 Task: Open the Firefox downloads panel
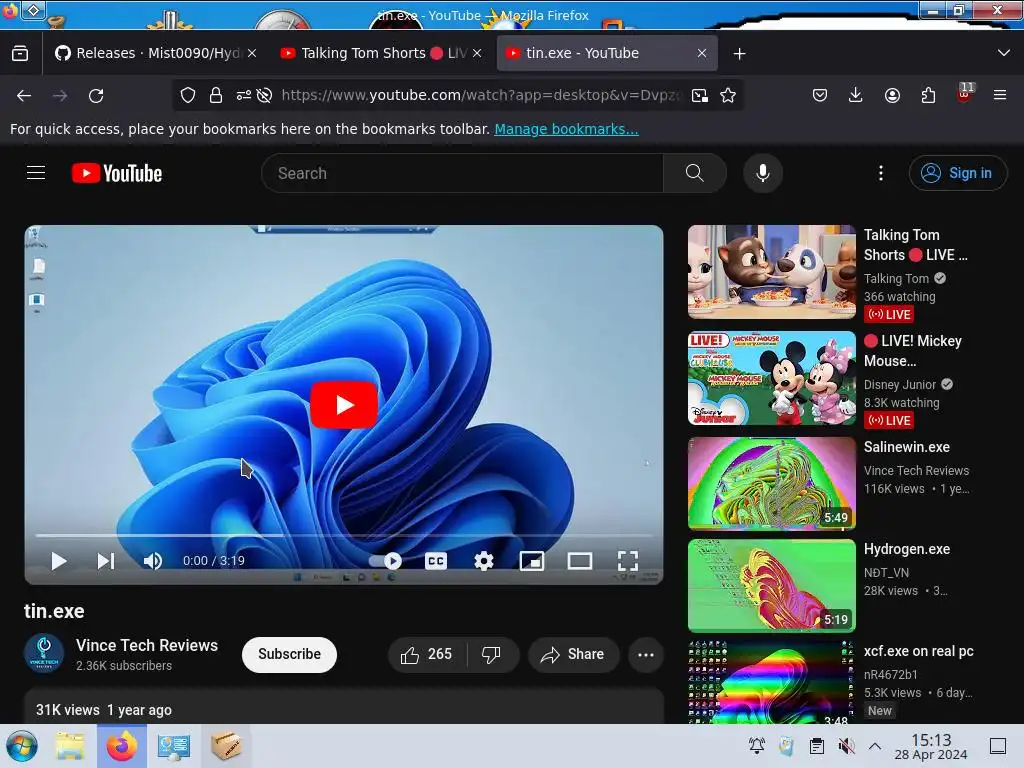click(x=856, y=95)
